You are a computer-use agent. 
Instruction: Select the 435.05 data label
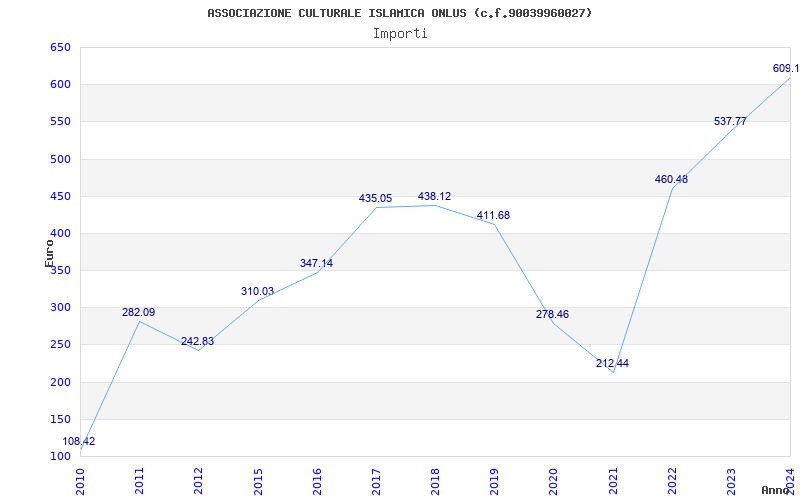coord(376,198)
